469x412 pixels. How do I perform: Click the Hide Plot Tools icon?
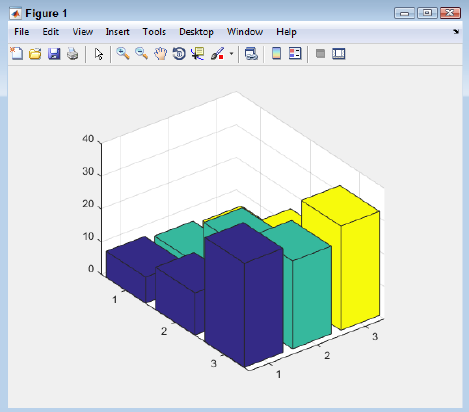click(320, 53)
